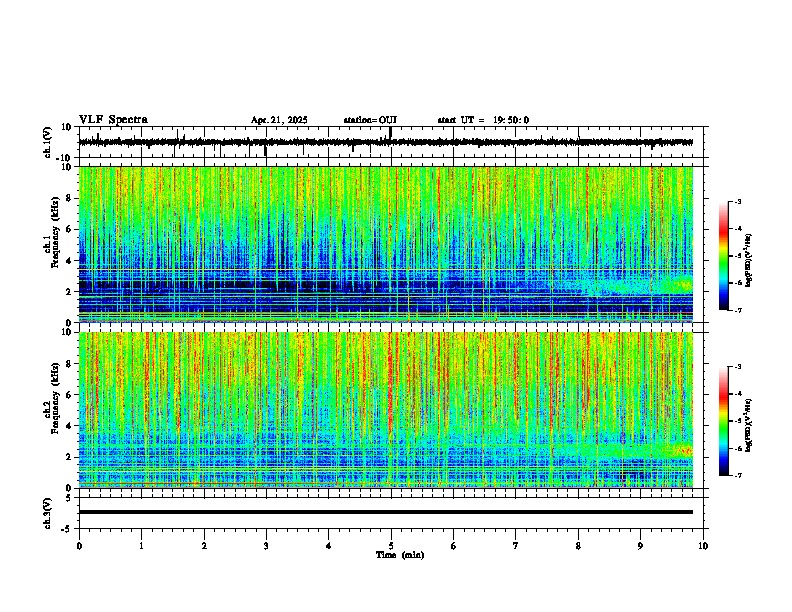
Task: Click time axis tick label "1"
Action: tap(141, 546)
